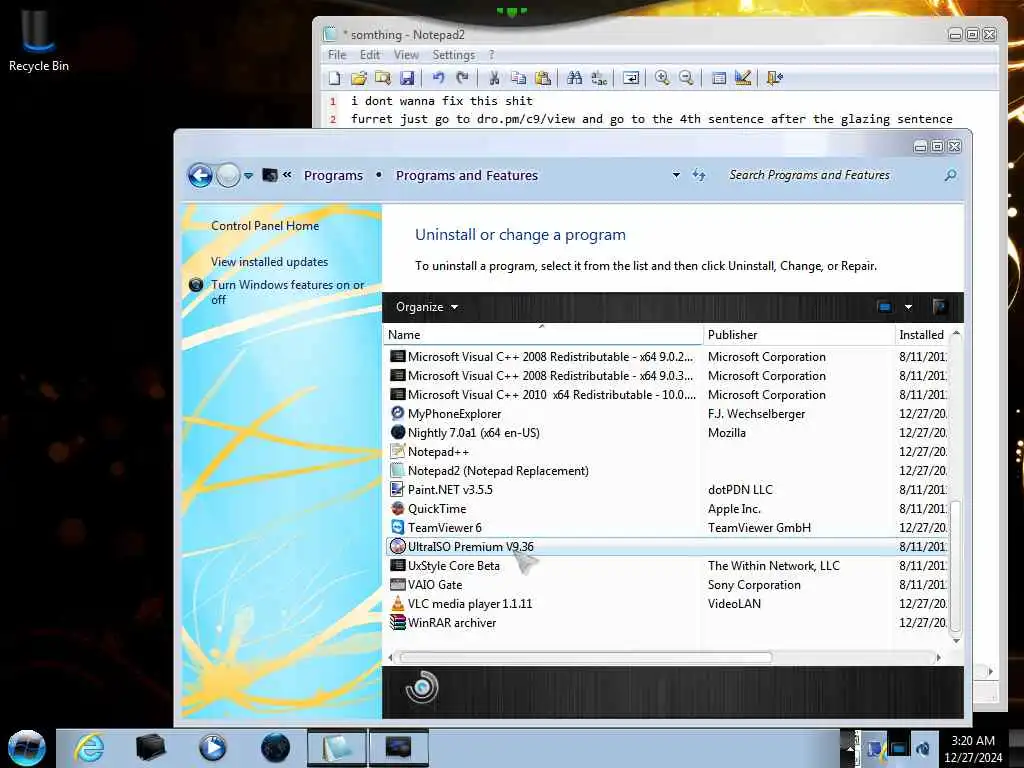Expand the double-chevron breadcrumb in address bar
The image size is (1024, 768).
(287, 175)
